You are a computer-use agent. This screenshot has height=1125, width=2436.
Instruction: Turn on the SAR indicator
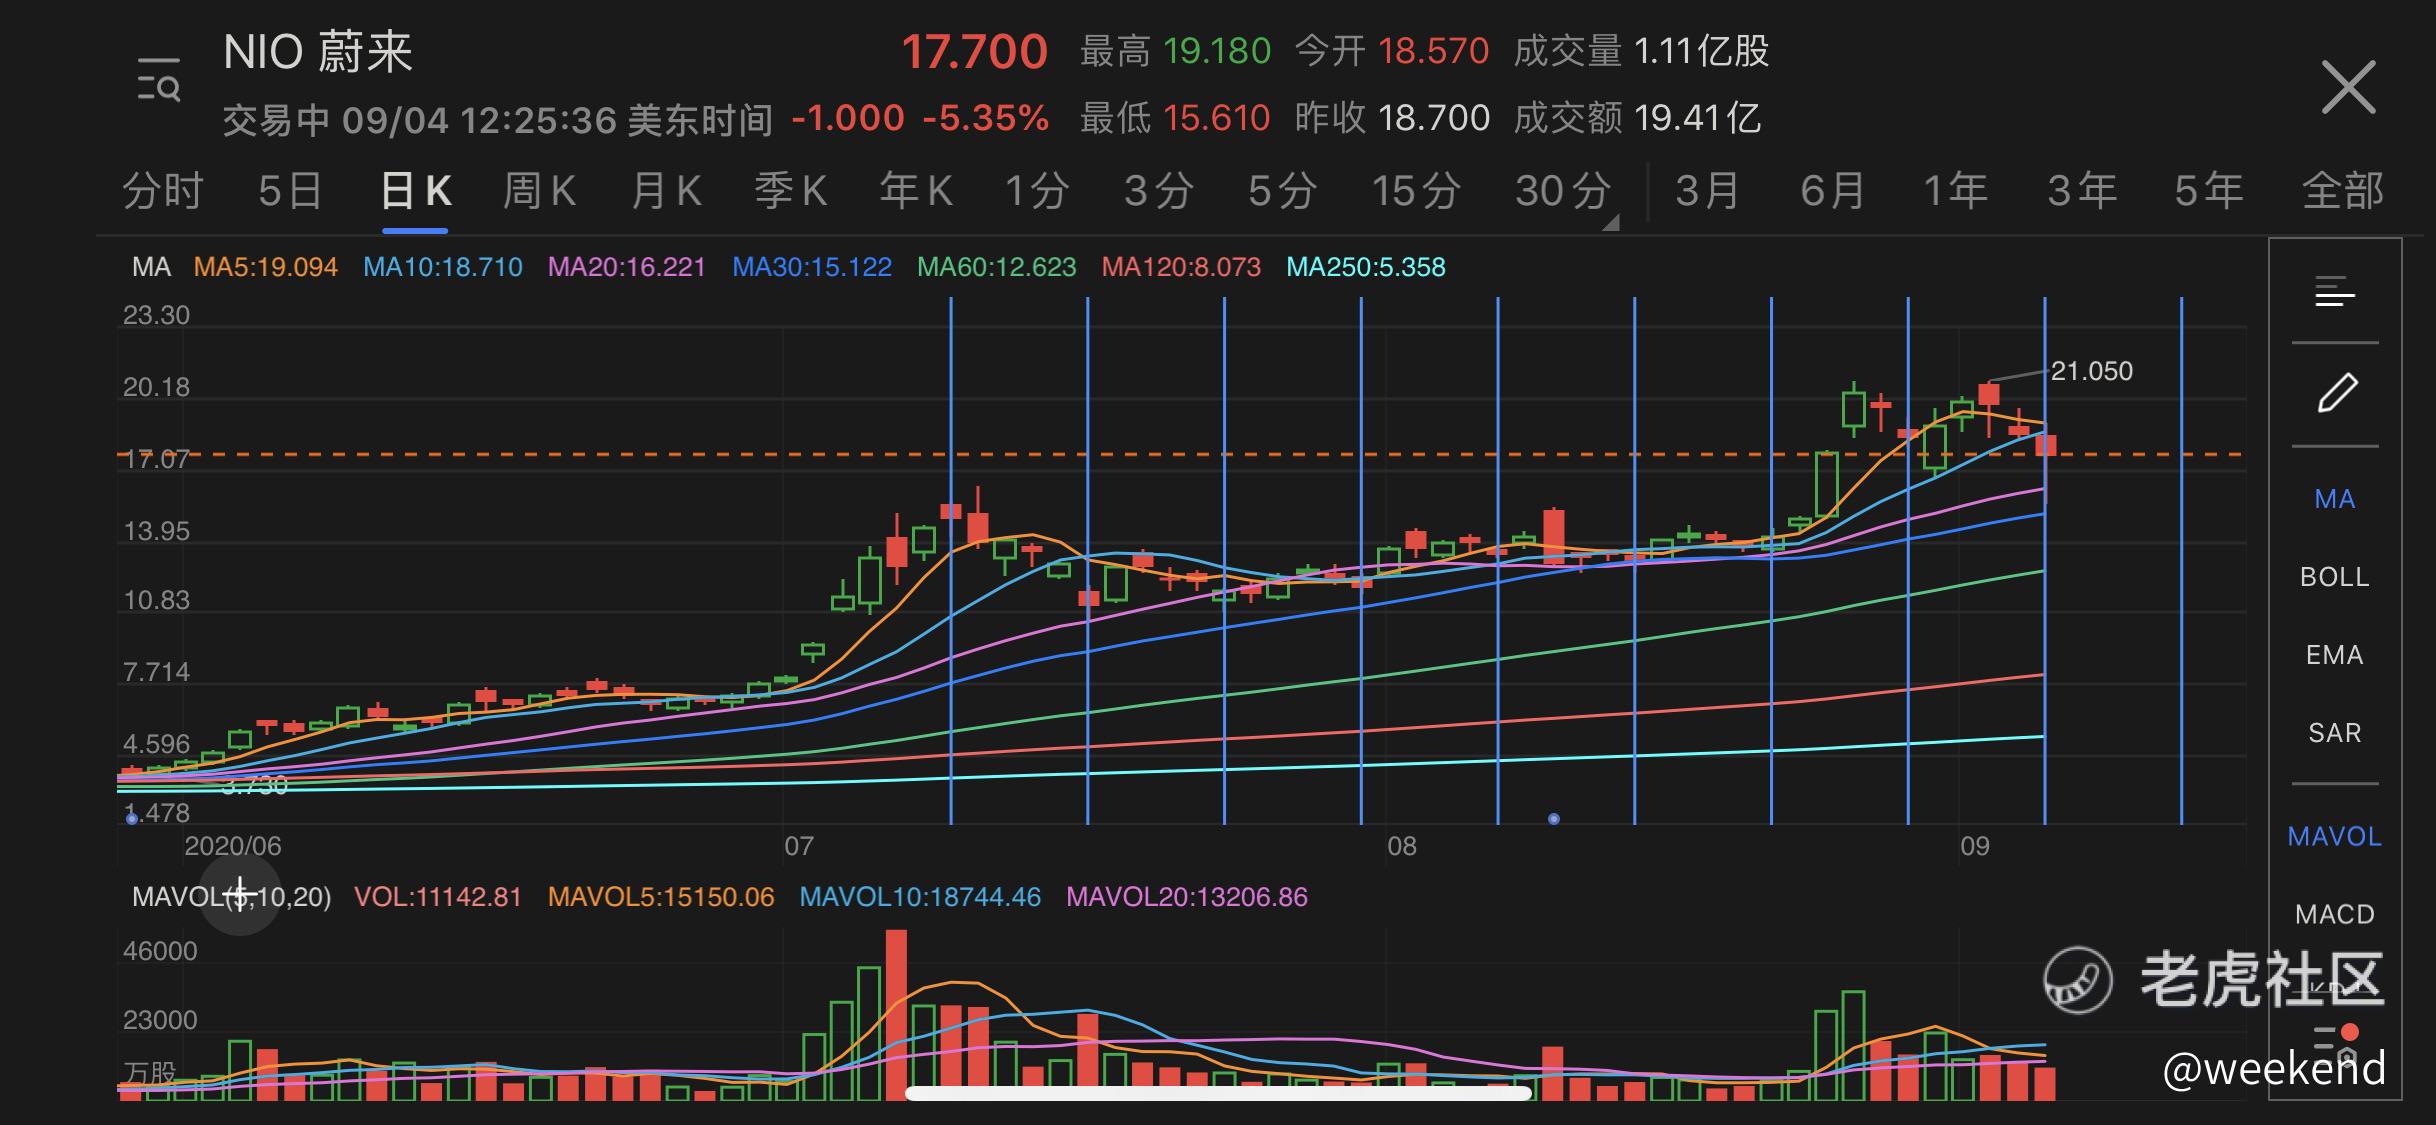2335,733
